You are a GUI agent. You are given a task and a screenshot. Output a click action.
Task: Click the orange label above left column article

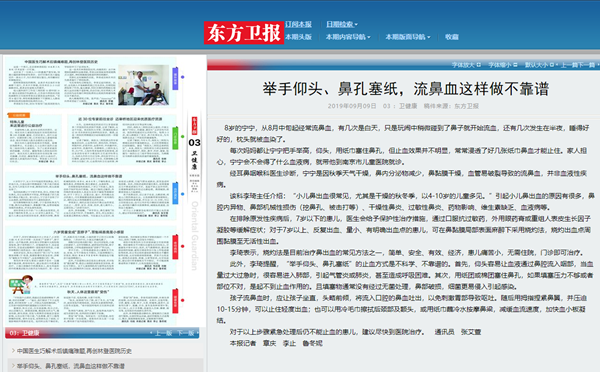19,115
